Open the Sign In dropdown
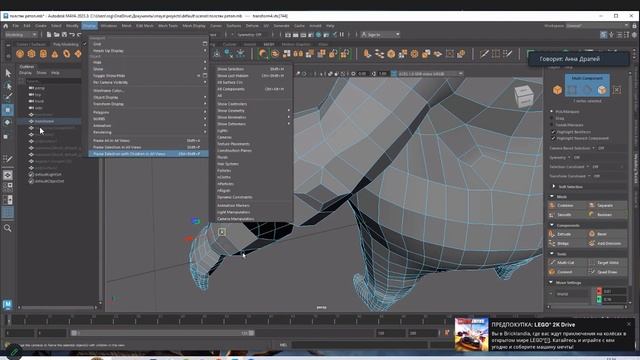This screenshot has width=640, height=360. 380,35
